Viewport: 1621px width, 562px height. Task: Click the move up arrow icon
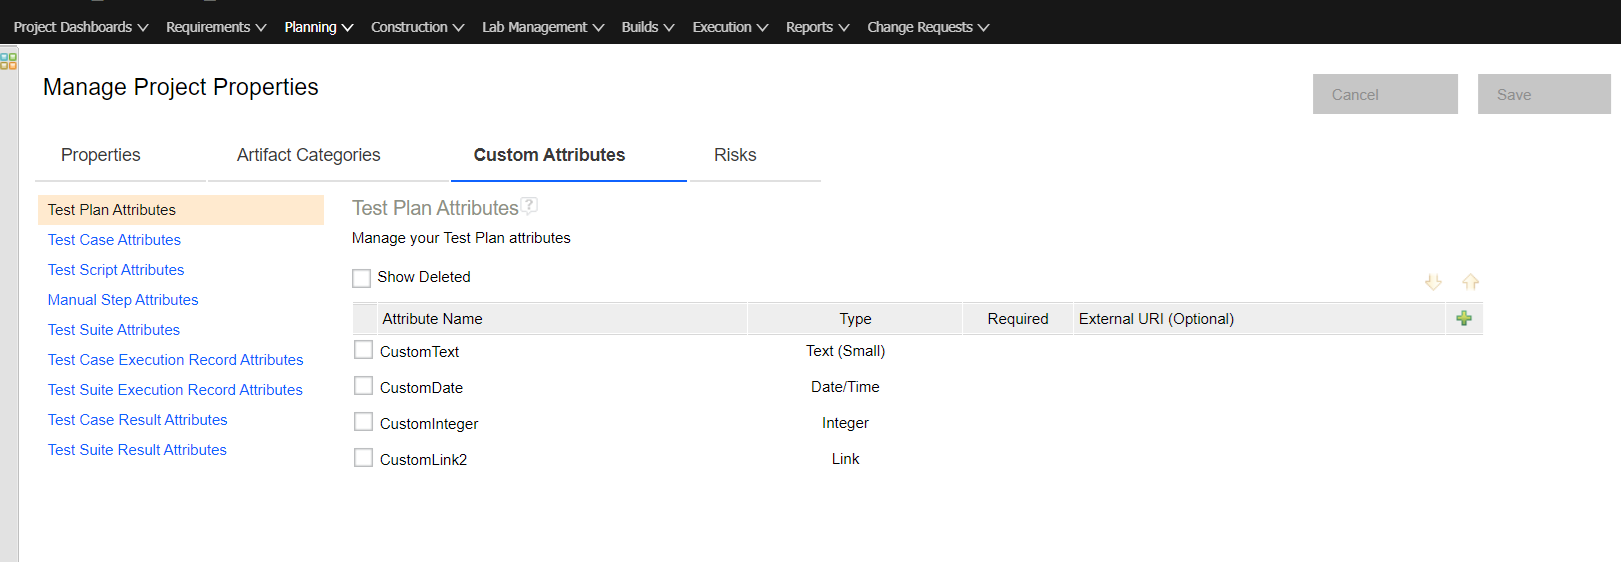pos(1470,282)
